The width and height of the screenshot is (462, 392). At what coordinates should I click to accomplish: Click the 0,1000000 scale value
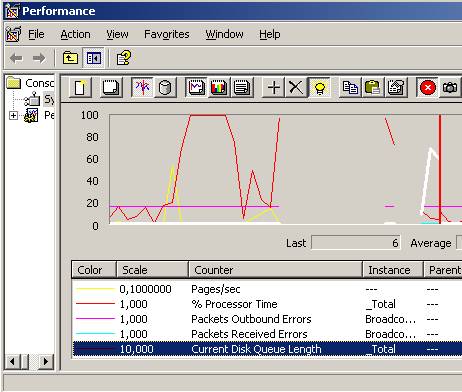coord(145,289)
